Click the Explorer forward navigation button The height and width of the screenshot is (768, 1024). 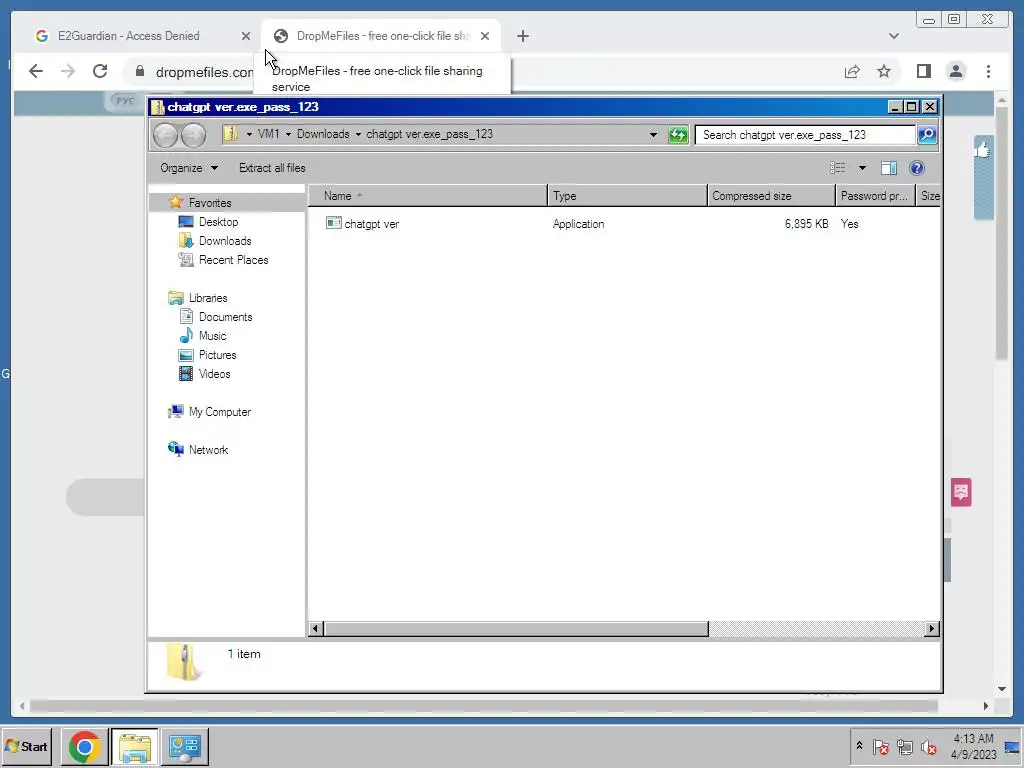point(193,135)
